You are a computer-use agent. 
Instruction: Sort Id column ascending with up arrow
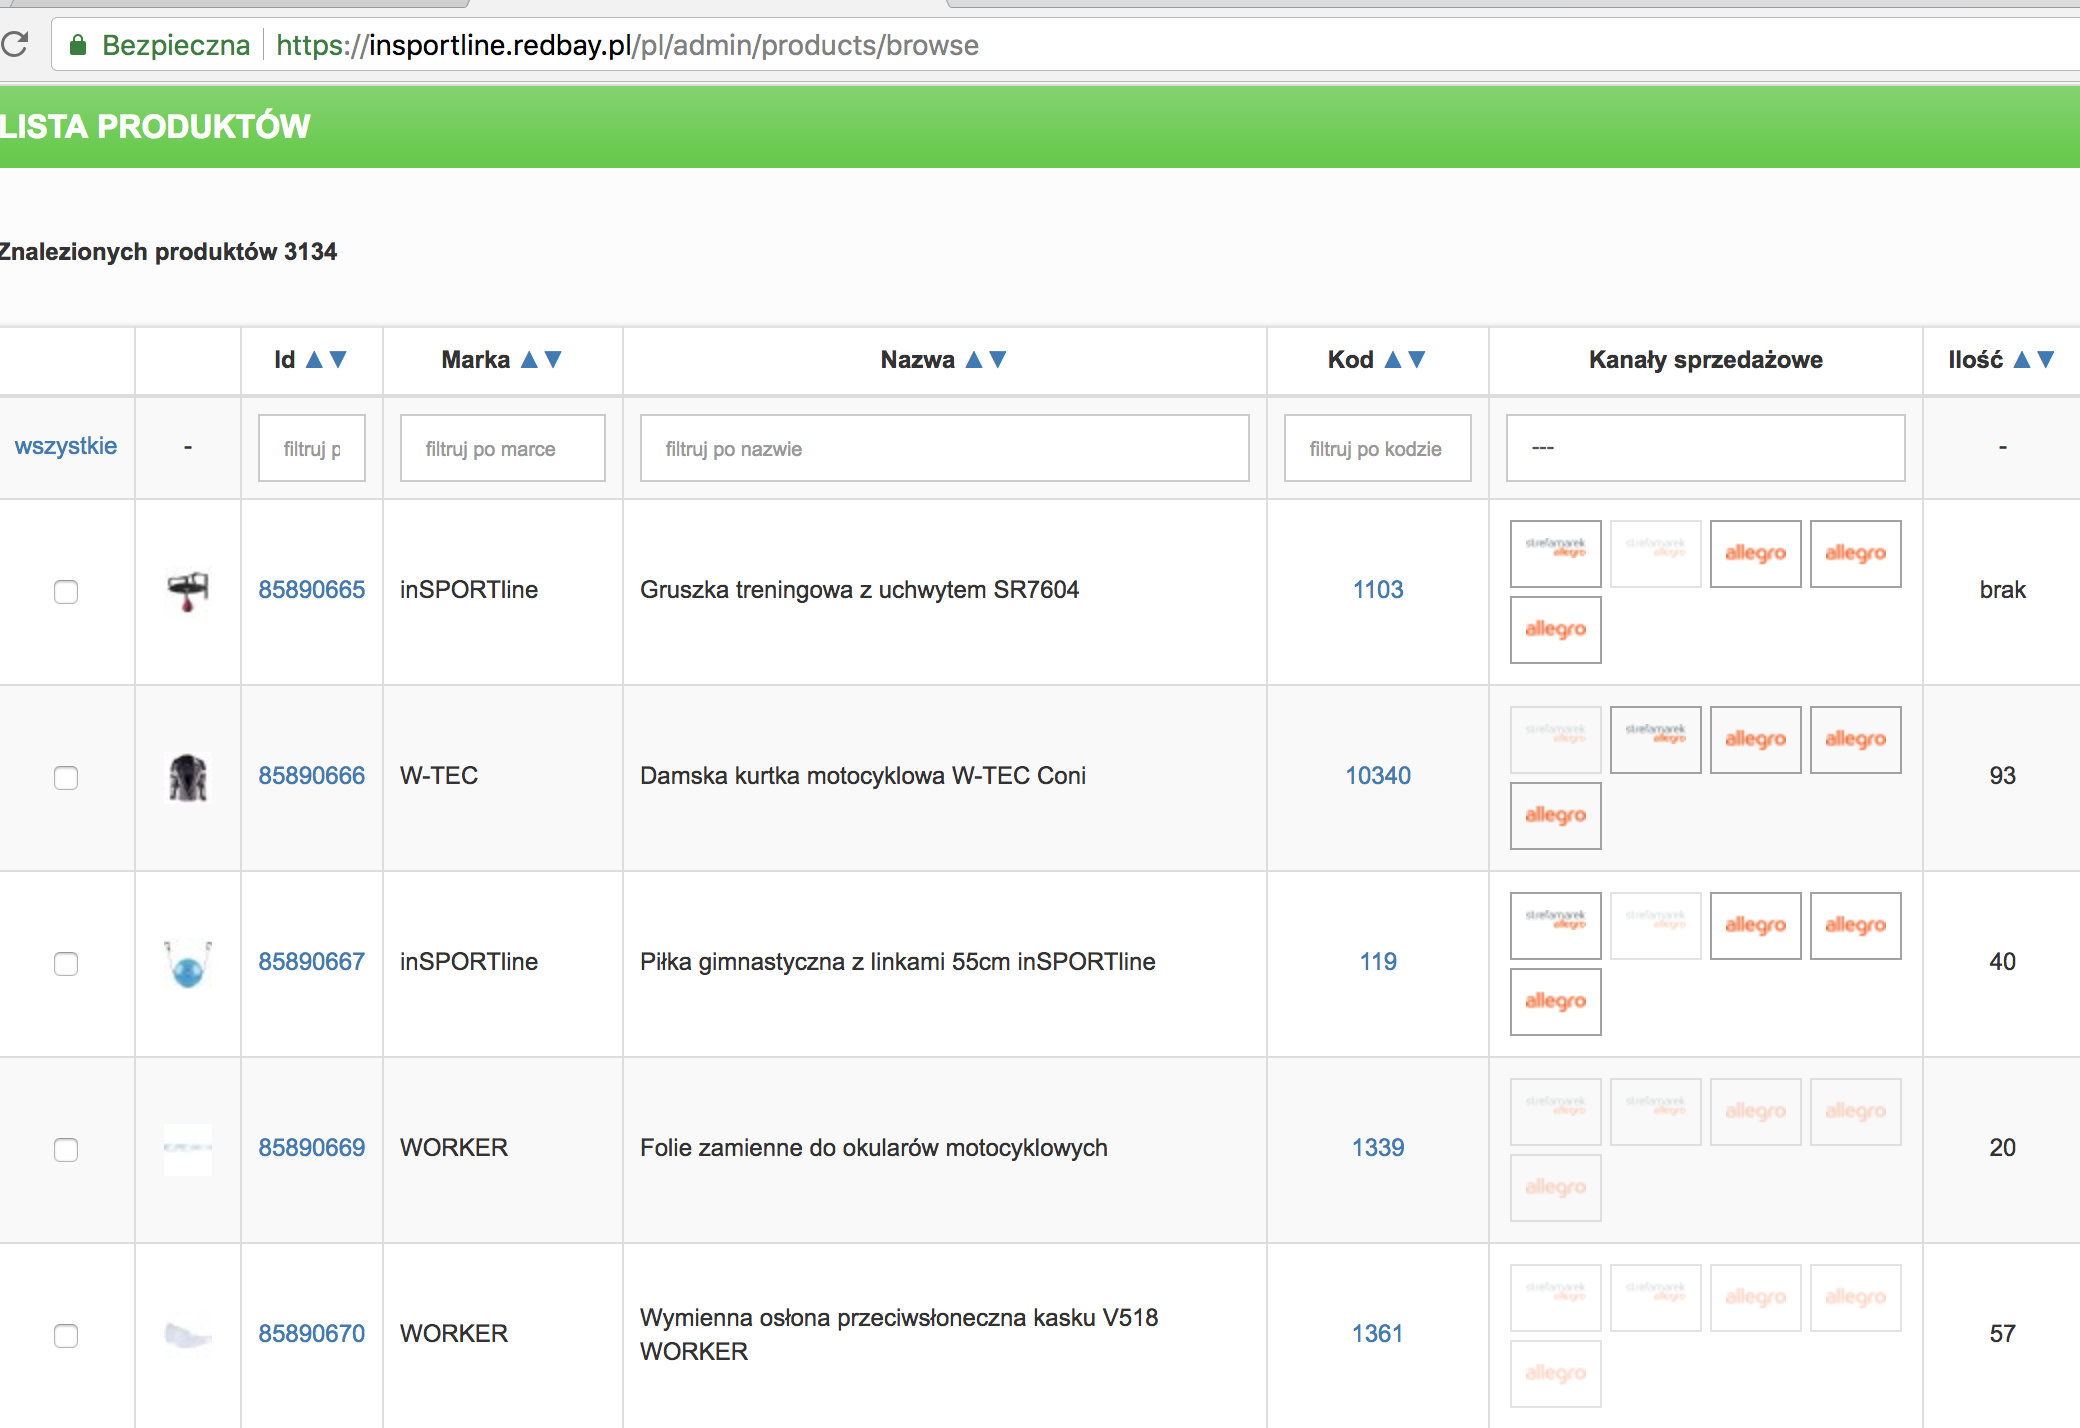(314, 360)
